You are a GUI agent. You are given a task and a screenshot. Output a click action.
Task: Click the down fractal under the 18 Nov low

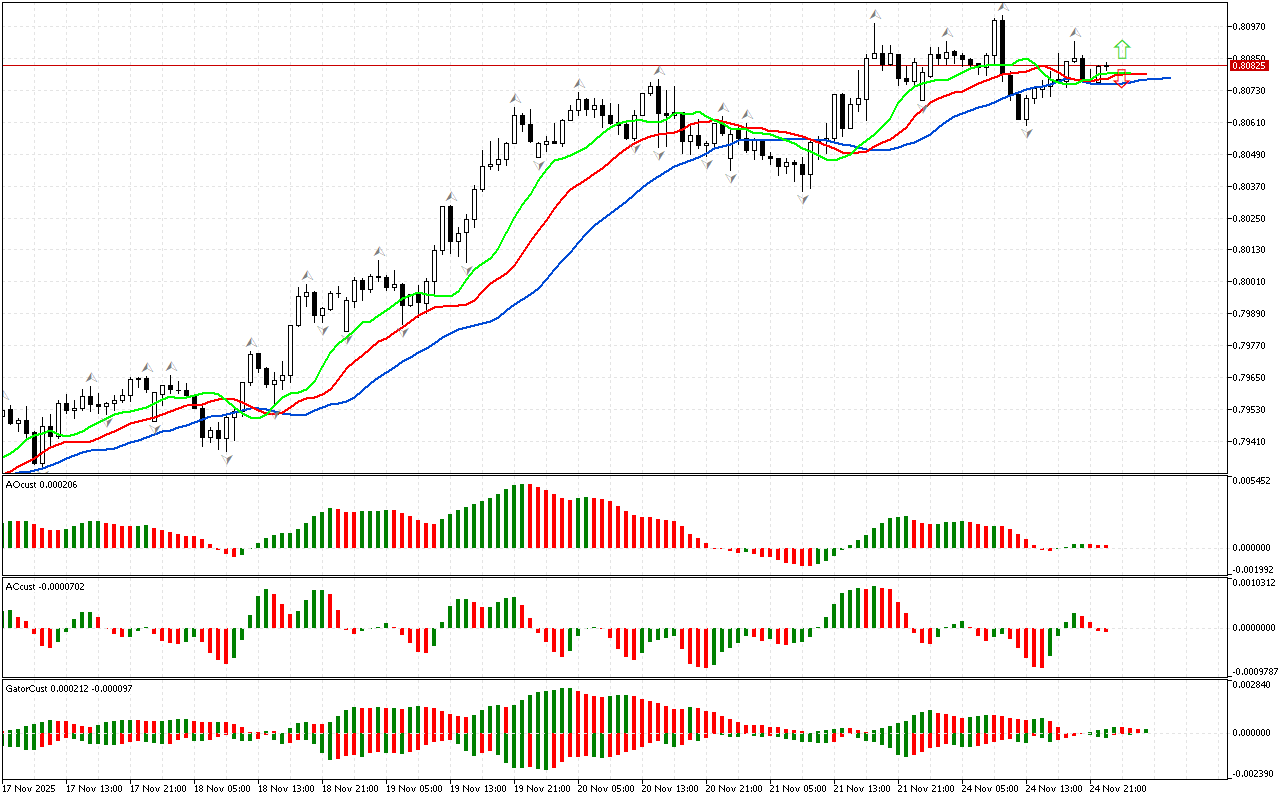click(x=227, y=459)
